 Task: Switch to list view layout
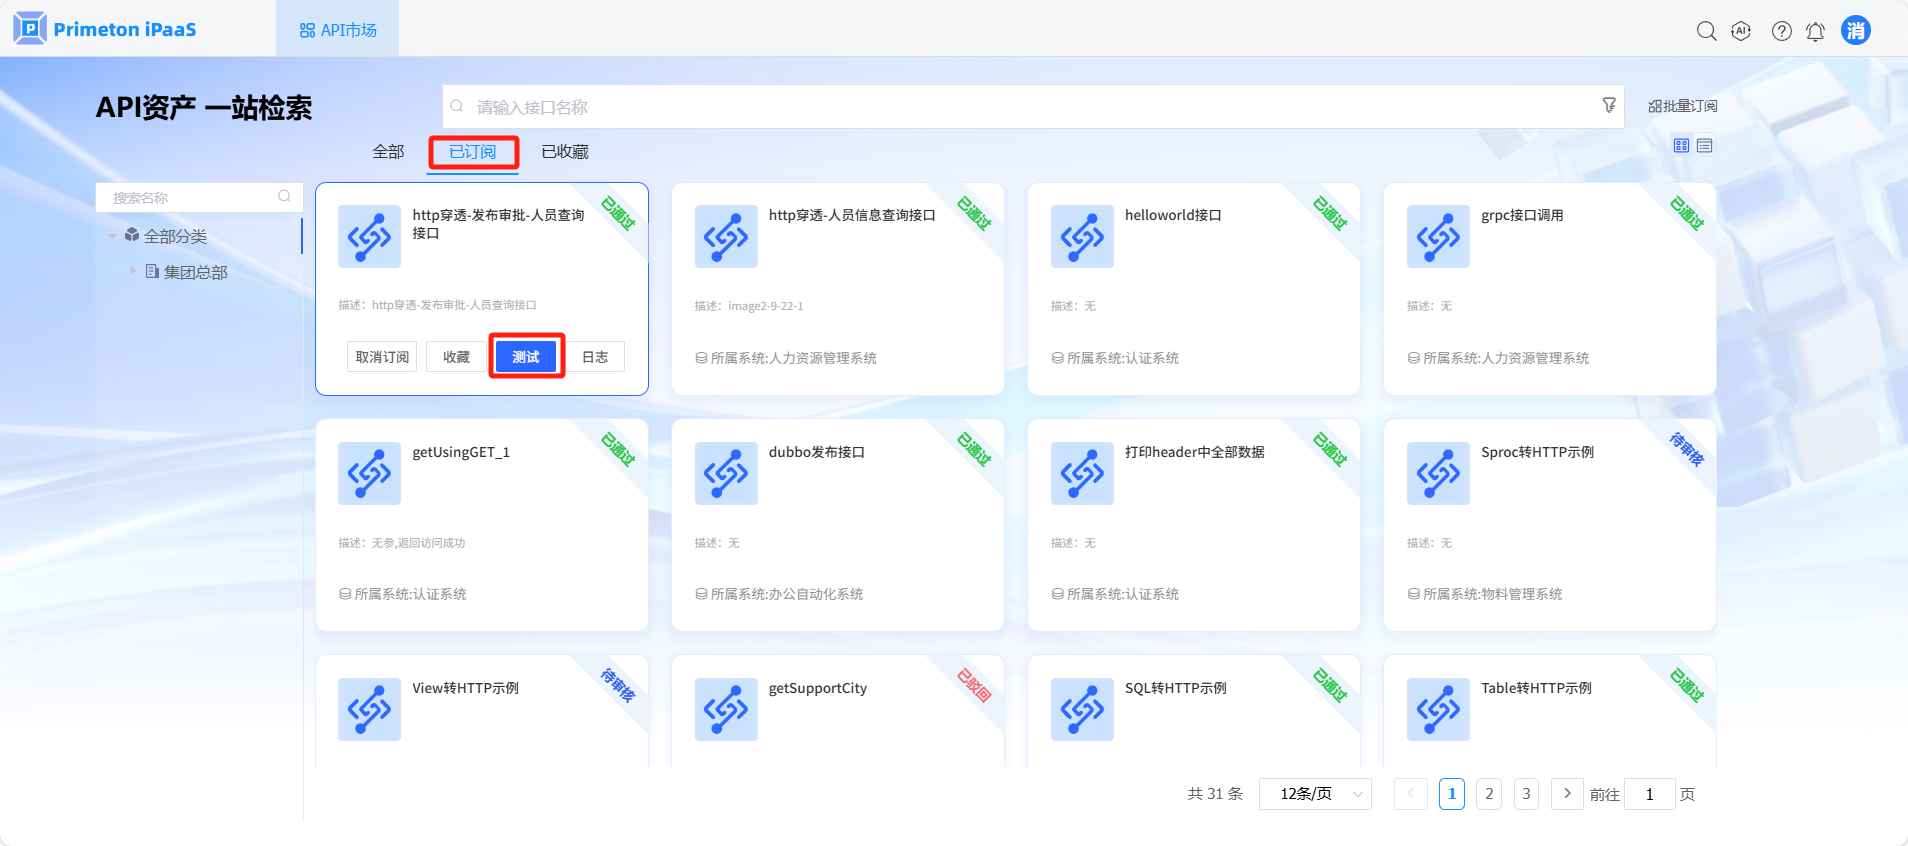[1705, 146]
